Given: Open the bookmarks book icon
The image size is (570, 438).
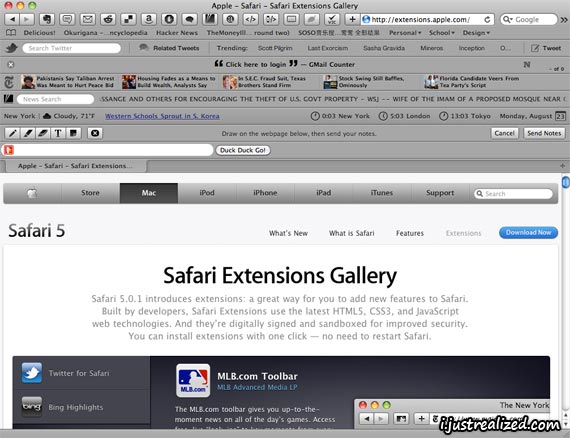Looking at the screenshot, I should click(11, 33).
